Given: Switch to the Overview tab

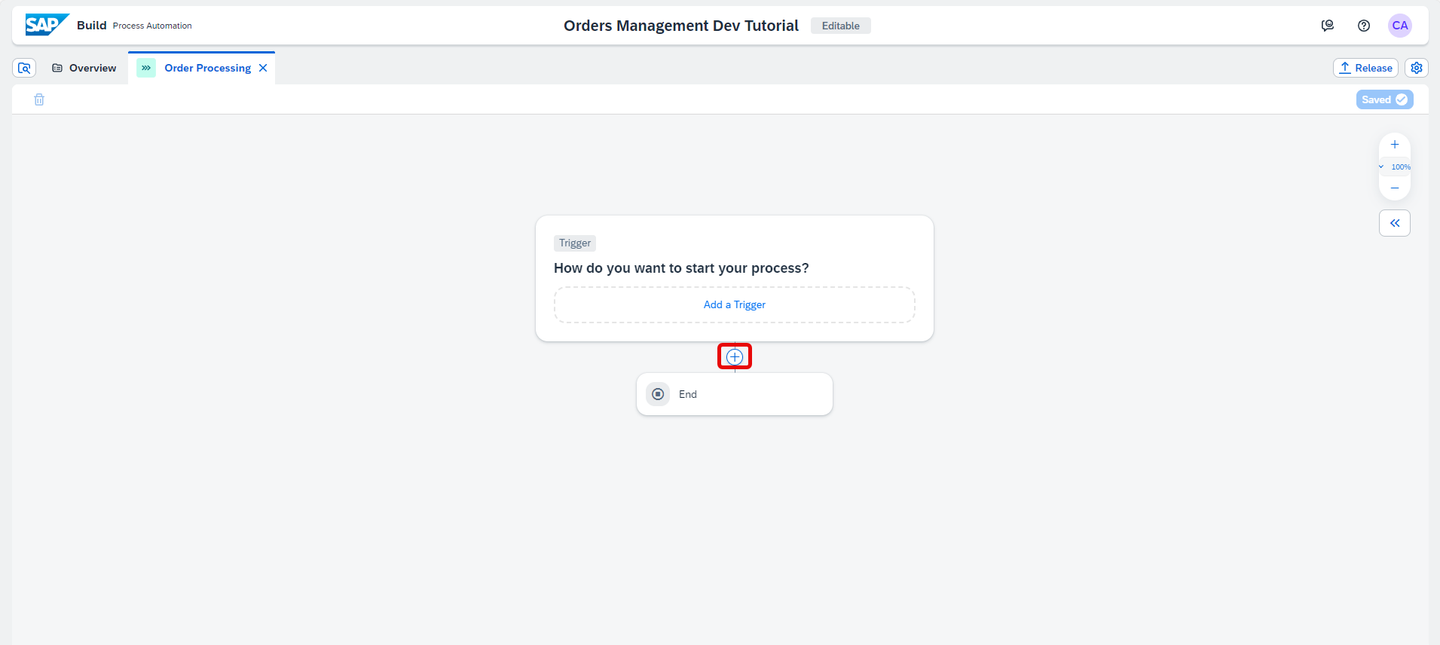Looking at the screenshot, I should click(x=84, y=68).
